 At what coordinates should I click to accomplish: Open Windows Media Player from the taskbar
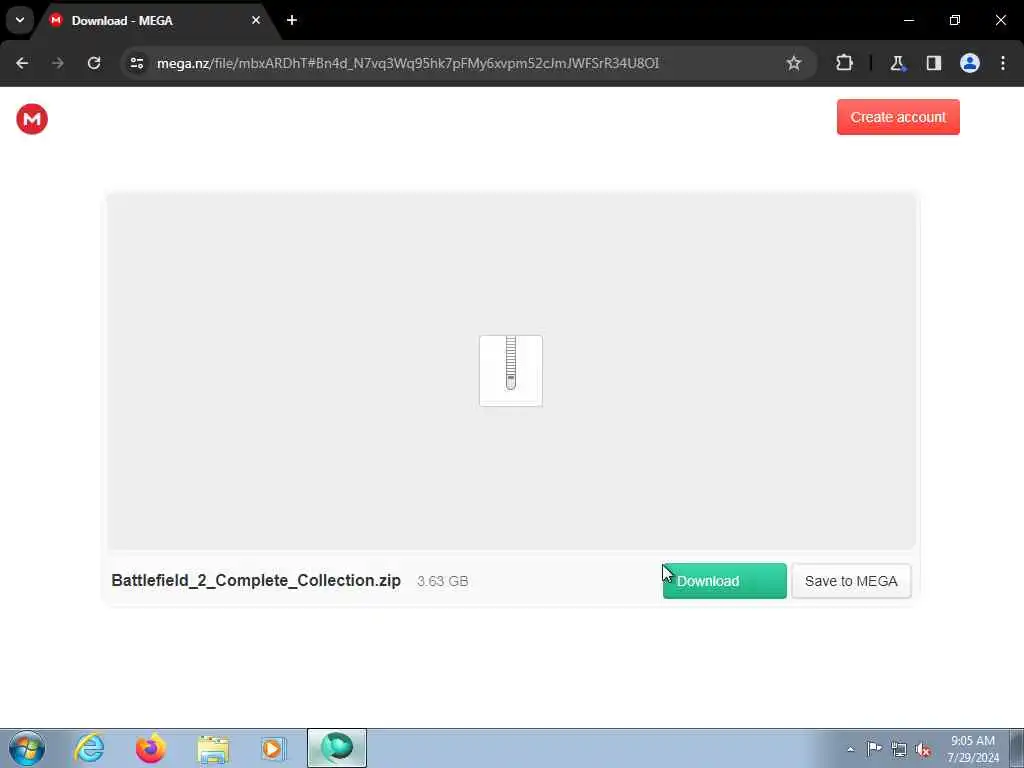point(274,748)
